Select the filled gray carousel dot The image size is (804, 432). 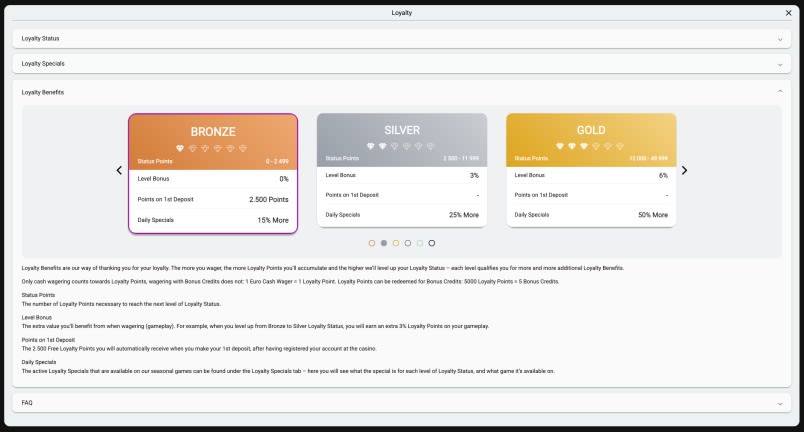click(x=384, y=243)
